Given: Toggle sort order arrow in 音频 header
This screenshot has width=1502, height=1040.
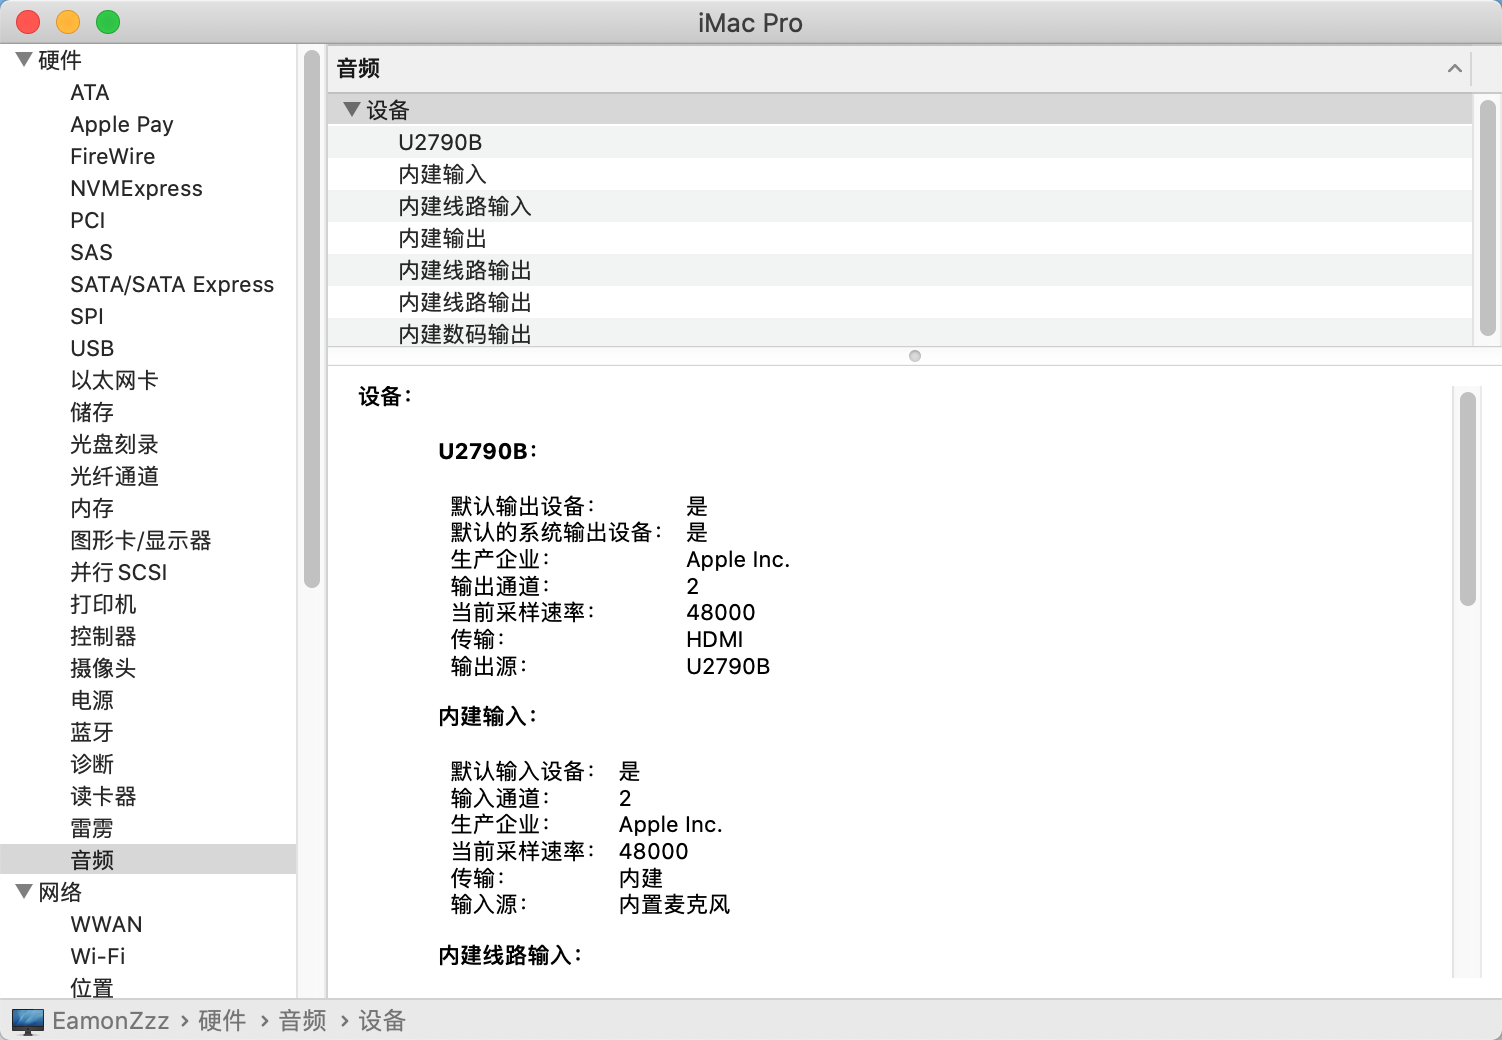Looking at the screenshot, I should pos(1455,68).
